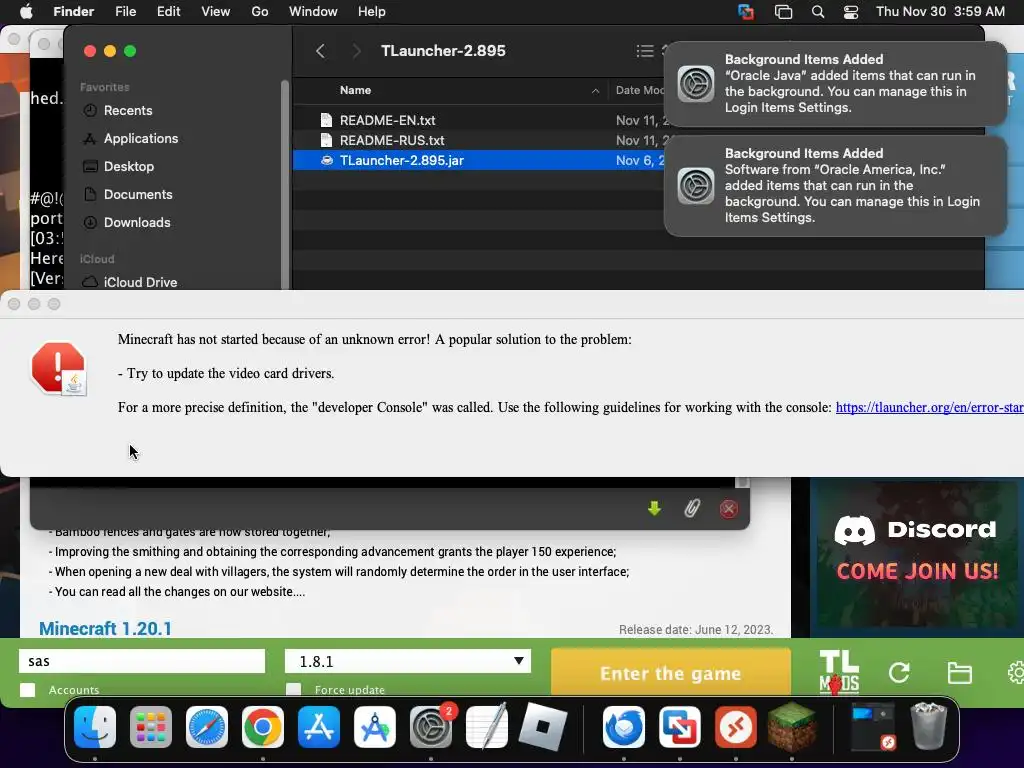Open Launchpad from the Dock

click(151, 727)
